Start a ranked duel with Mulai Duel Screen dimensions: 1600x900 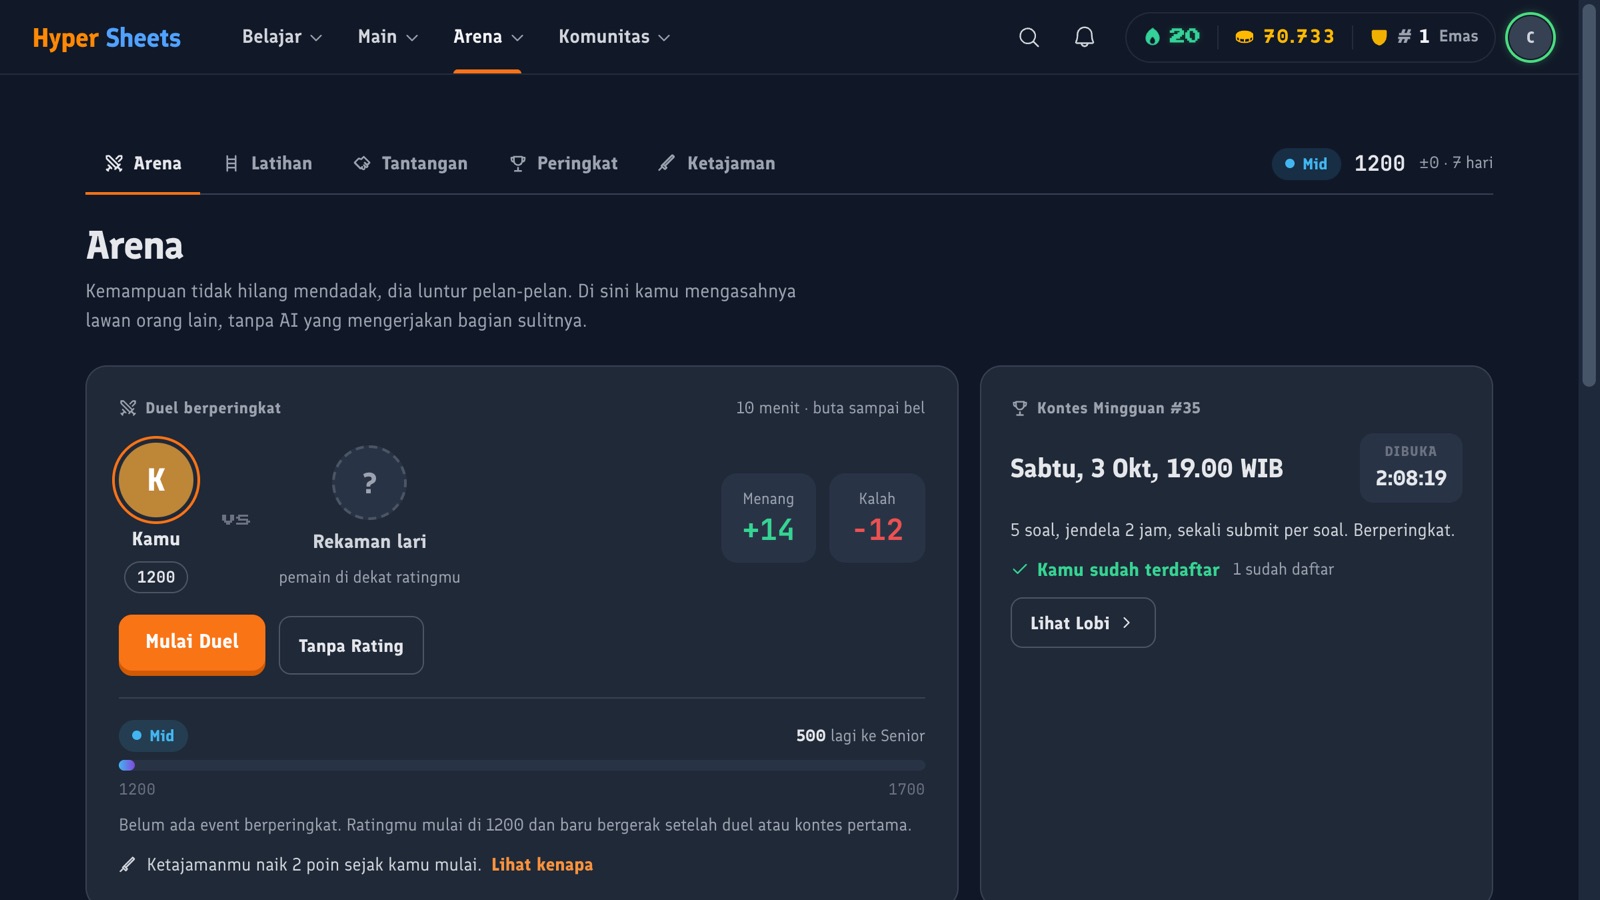192,643
